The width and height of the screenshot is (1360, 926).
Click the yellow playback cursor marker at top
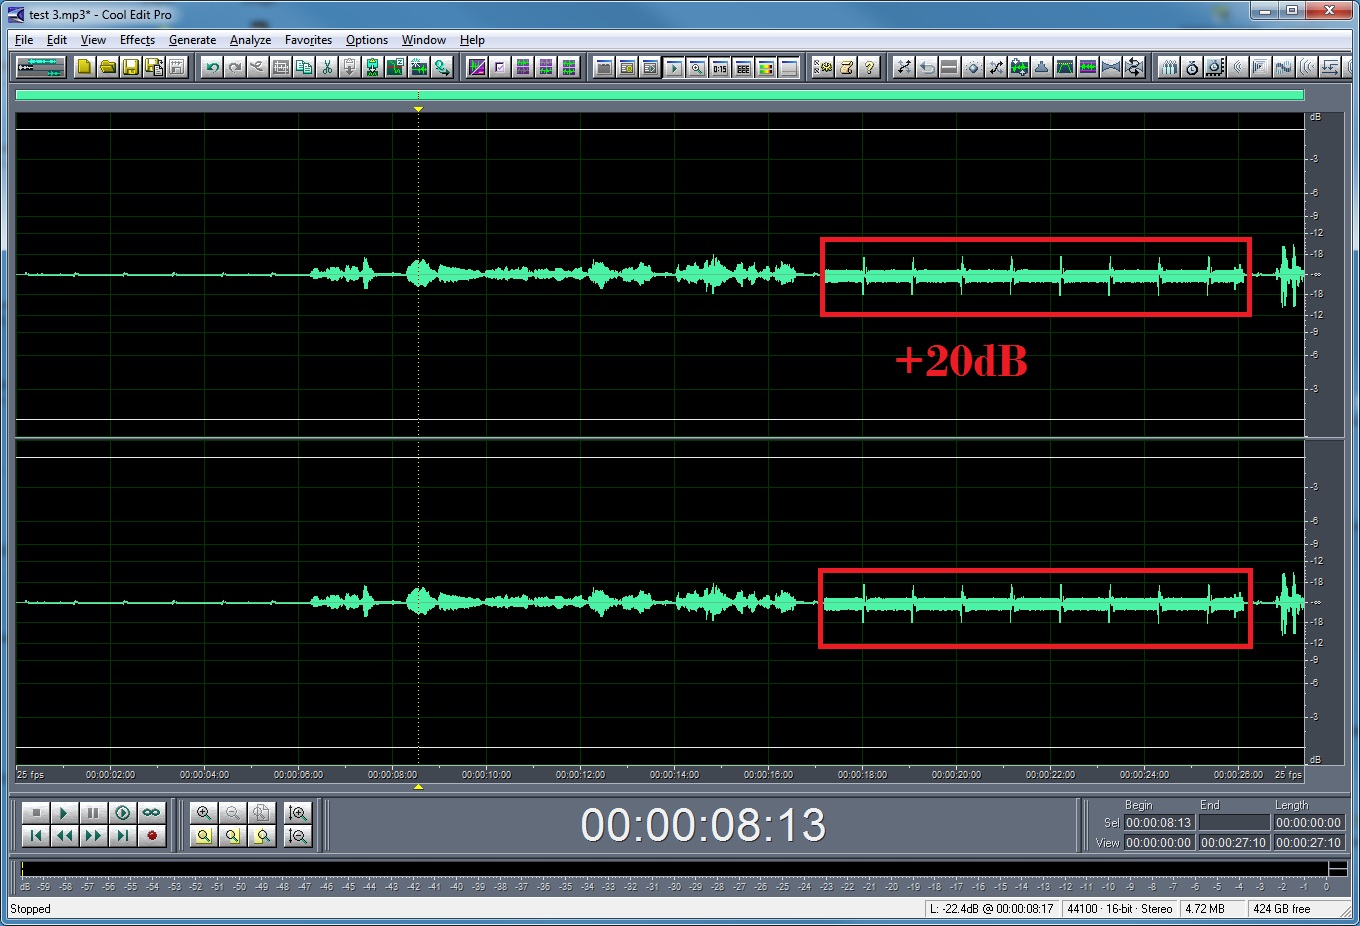click(418, 108)
